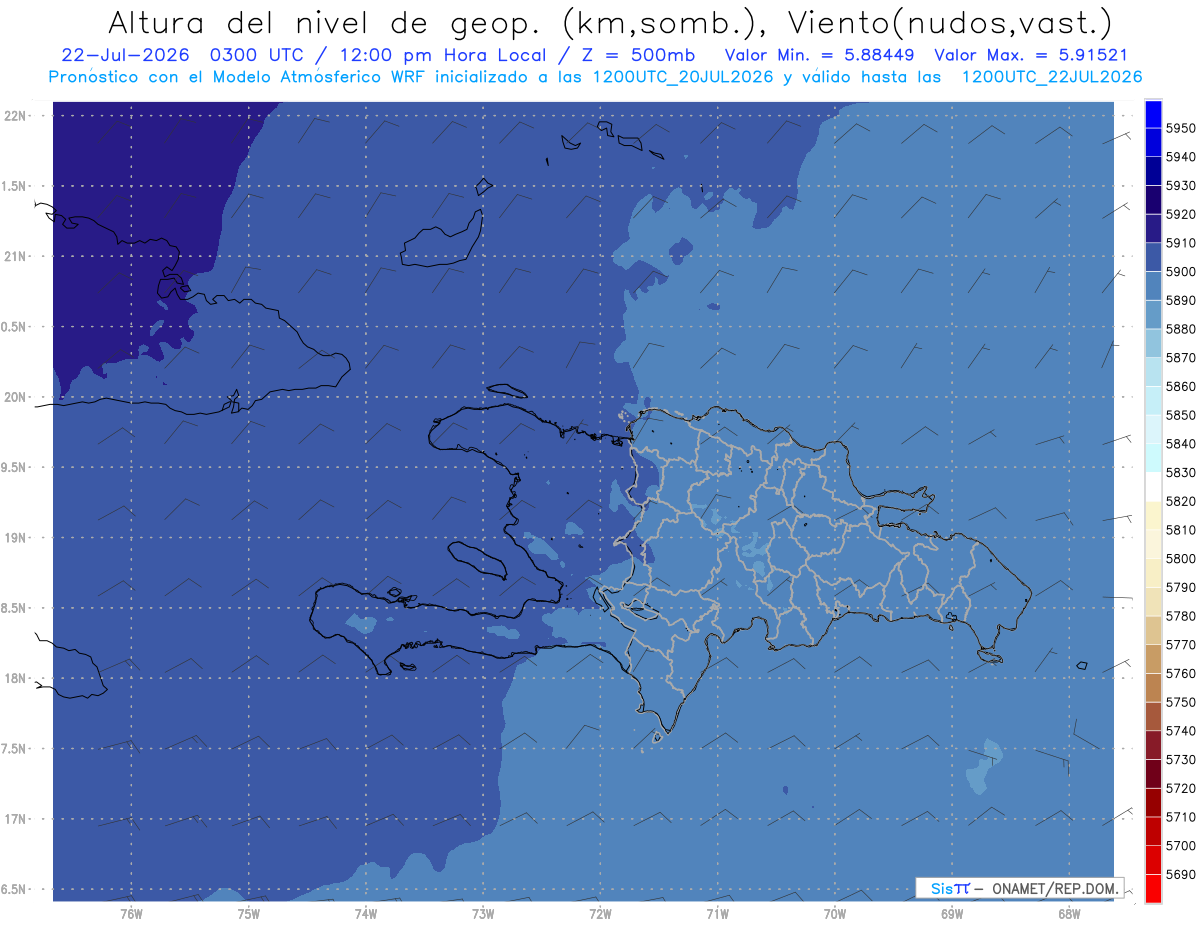This screenshot has height=927, width=1200.
Task: Click the 5790 legend value
Action: pyautogui.click(x=1181, y=587)
